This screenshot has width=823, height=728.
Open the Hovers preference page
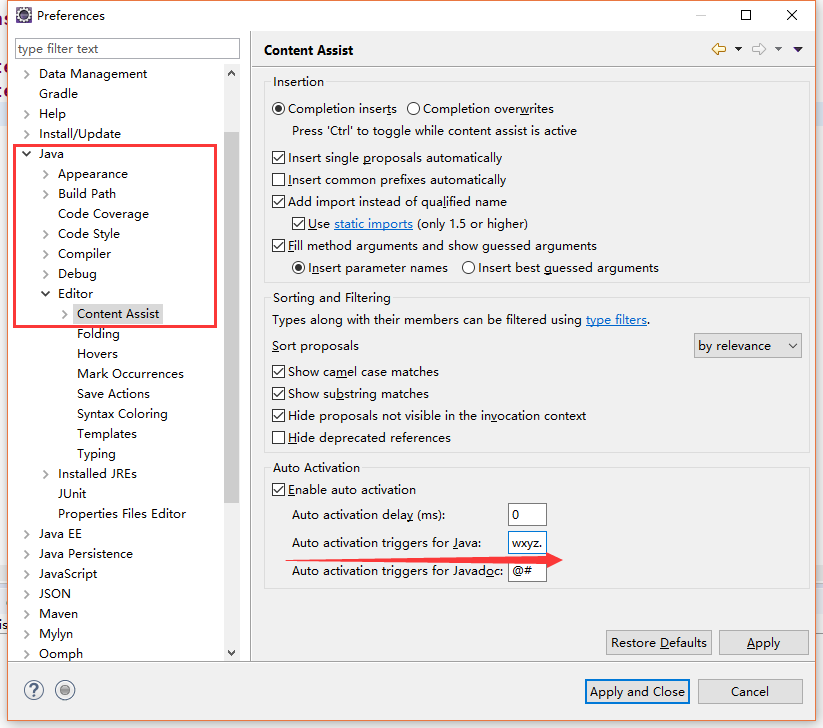coord(97,354)
